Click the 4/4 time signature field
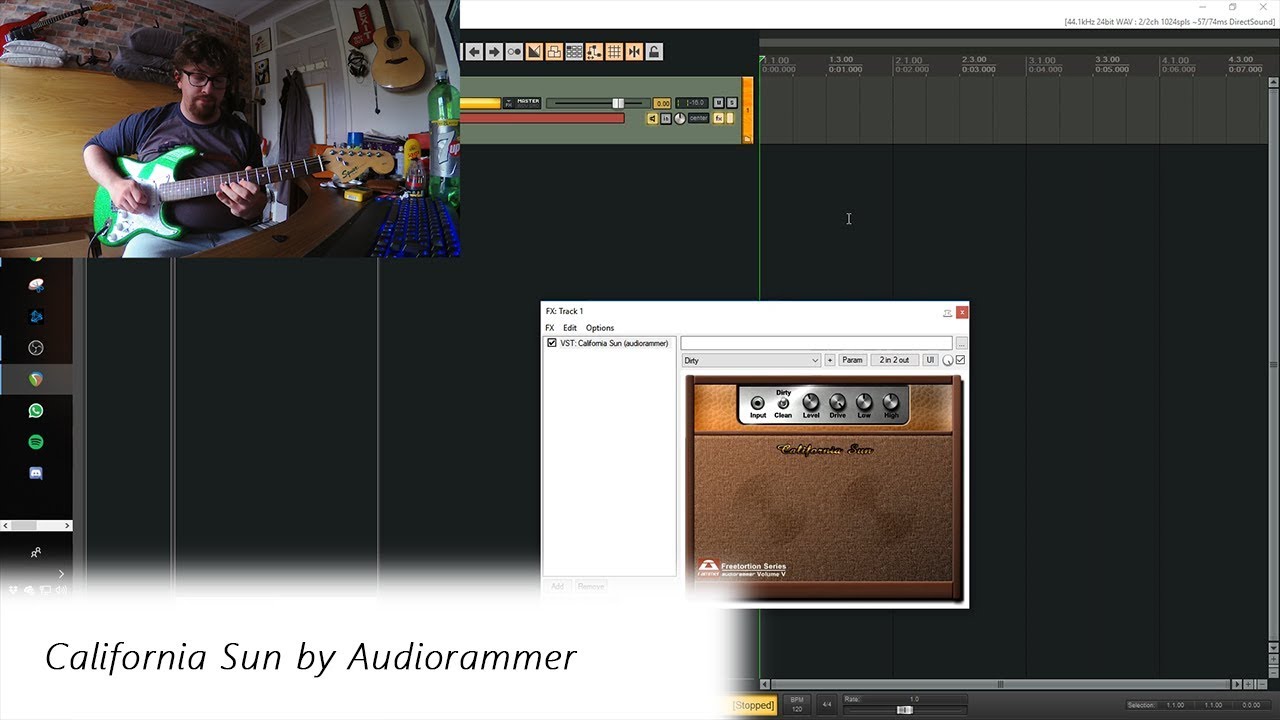 [x=827, y=704]
